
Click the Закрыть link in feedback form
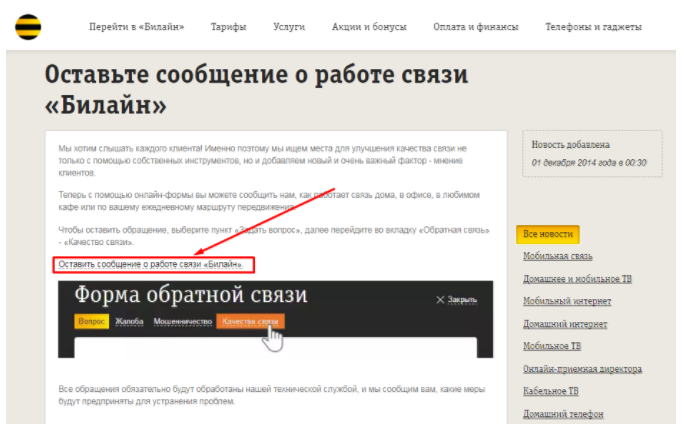click(462, 300)
